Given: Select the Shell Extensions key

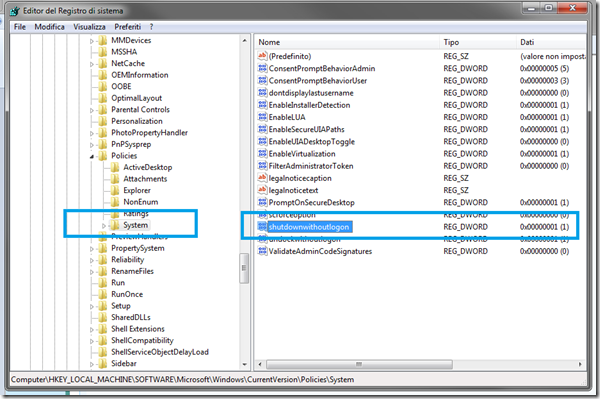Looking at the screenshot, I should click(138, 329).
